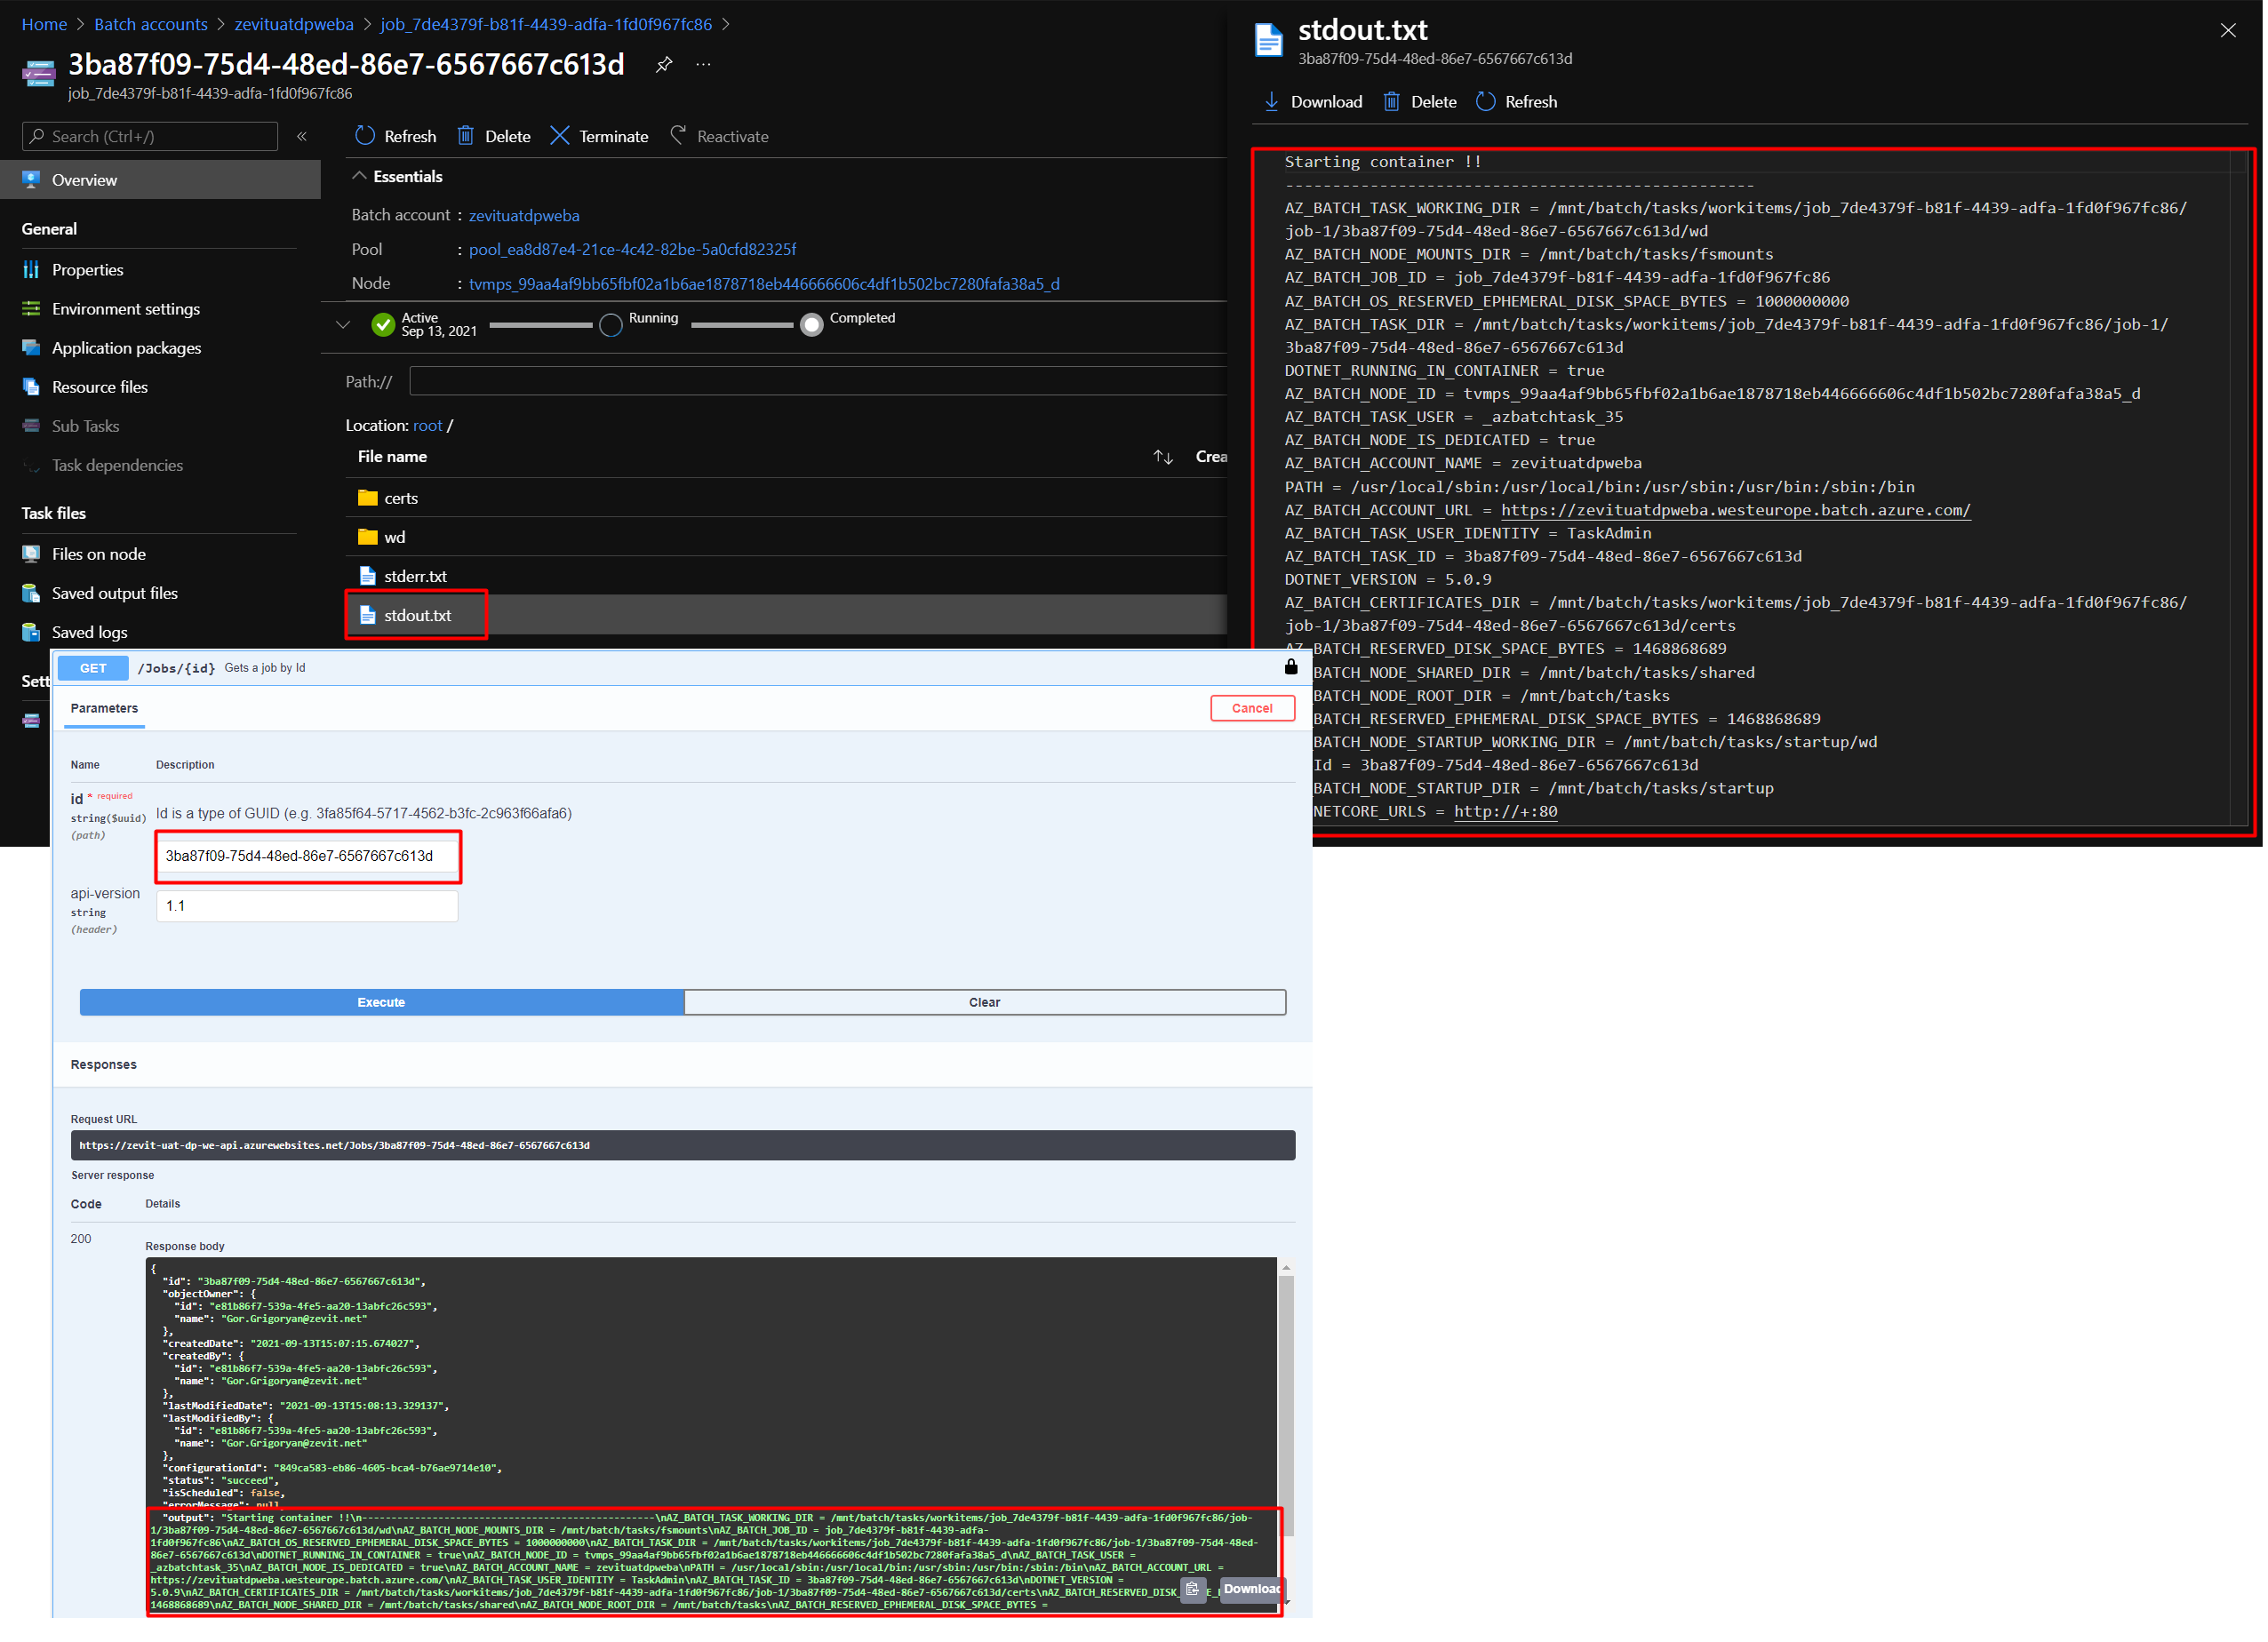The image size is (2268, 1642).
Task: Click the api-version input field
Action: [308, 907]
